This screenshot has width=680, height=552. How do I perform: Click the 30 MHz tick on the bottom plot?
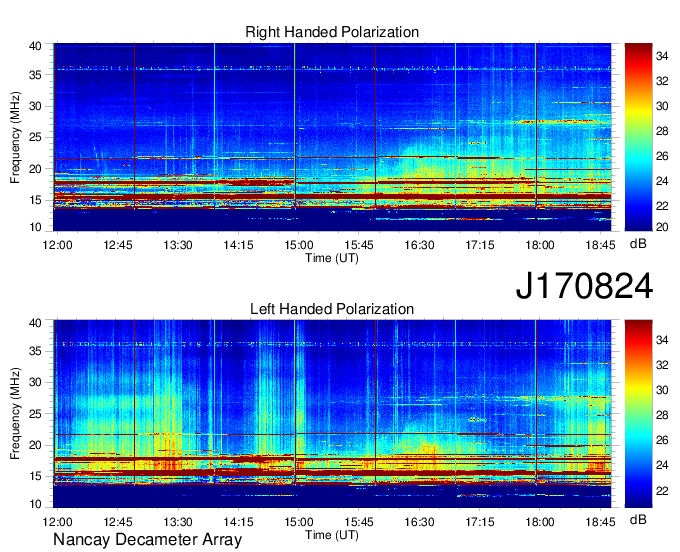[x=35, y=382]
